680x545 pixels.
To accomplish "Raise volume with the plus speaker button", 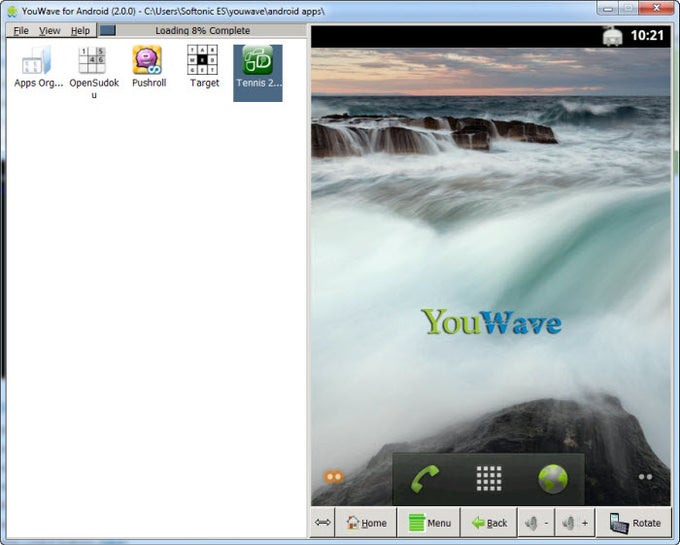I will tap(575, 523).
